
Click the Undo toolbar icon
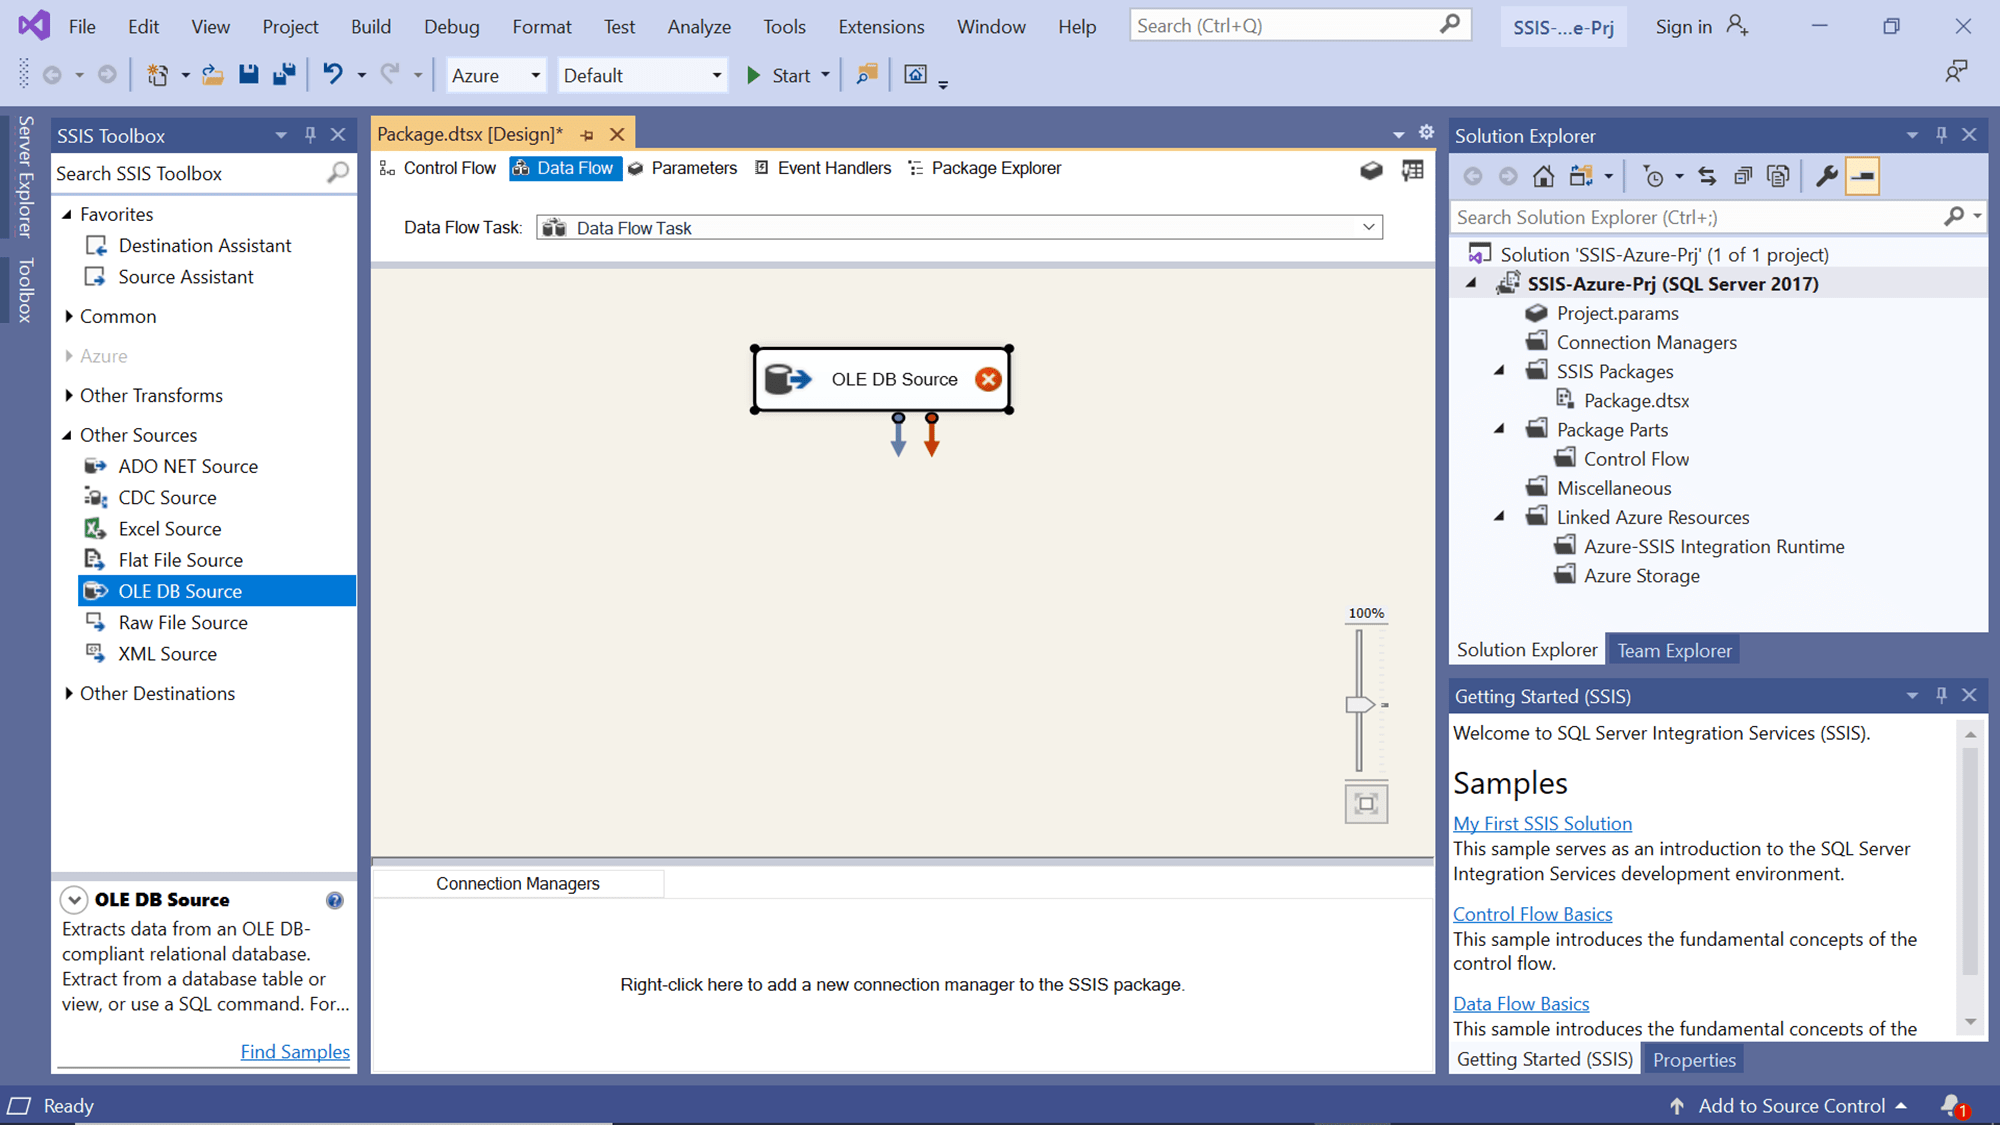(x=333, y=75)
